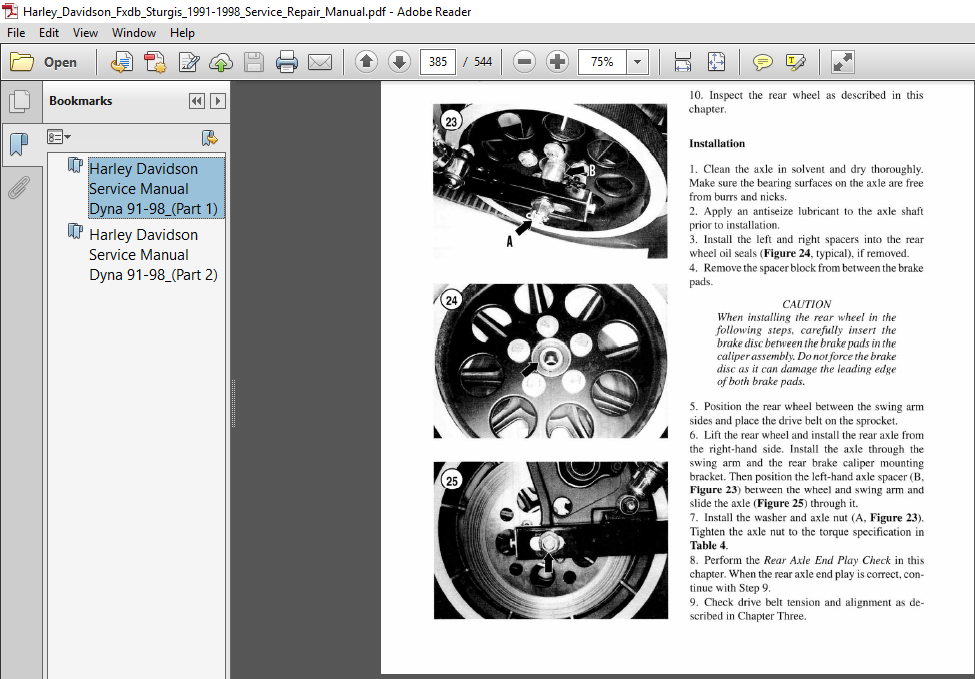This screenshot has height=679, width=975.
Task: Click the Save floppy disk icon
Action: tap(254, 62)
